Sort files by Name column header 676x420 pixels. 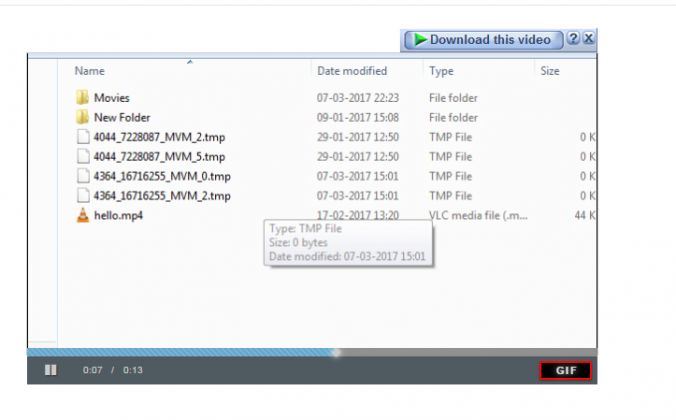(89, 72)
